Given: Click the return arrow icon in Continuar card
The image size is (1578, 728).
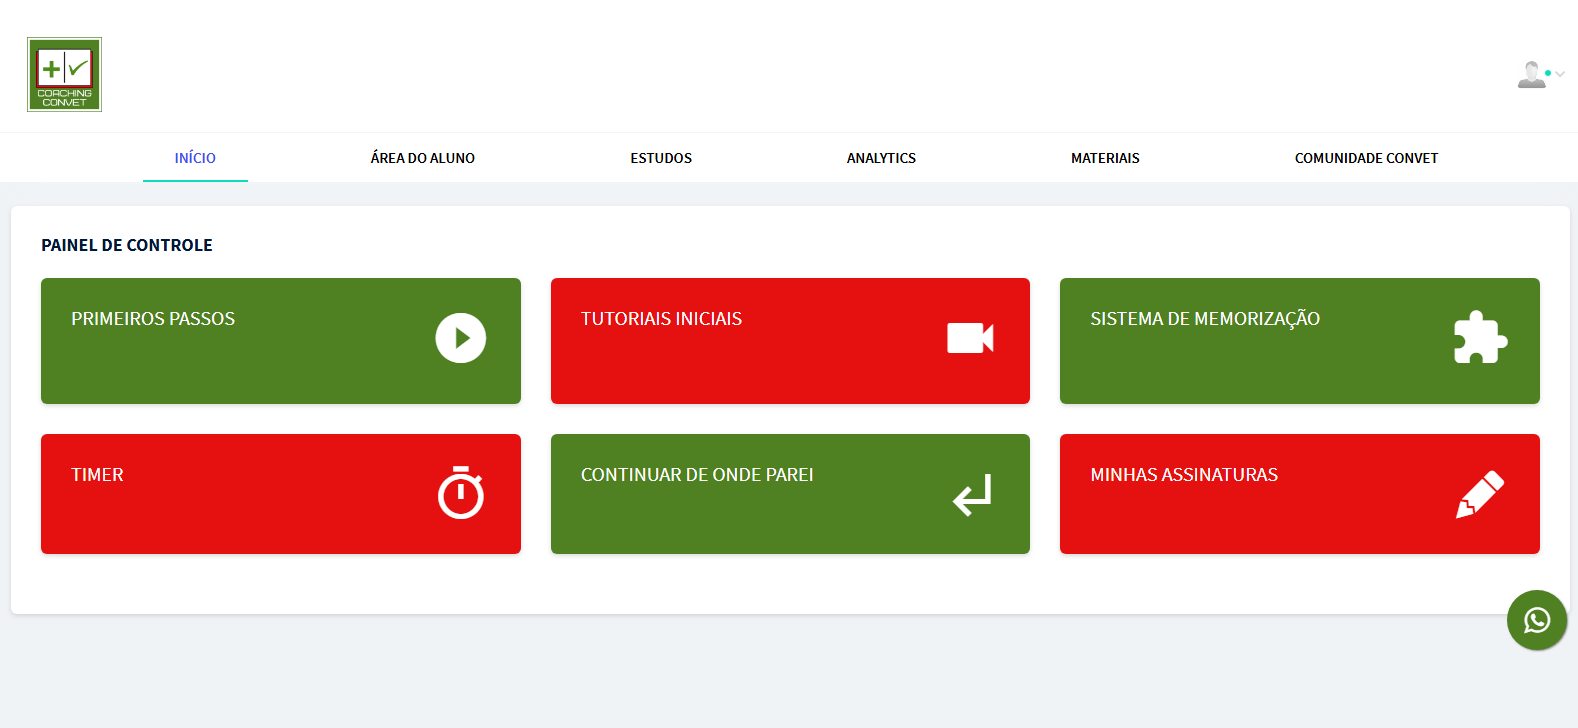Looking at the screenshot, I should [x=971, y=494].
